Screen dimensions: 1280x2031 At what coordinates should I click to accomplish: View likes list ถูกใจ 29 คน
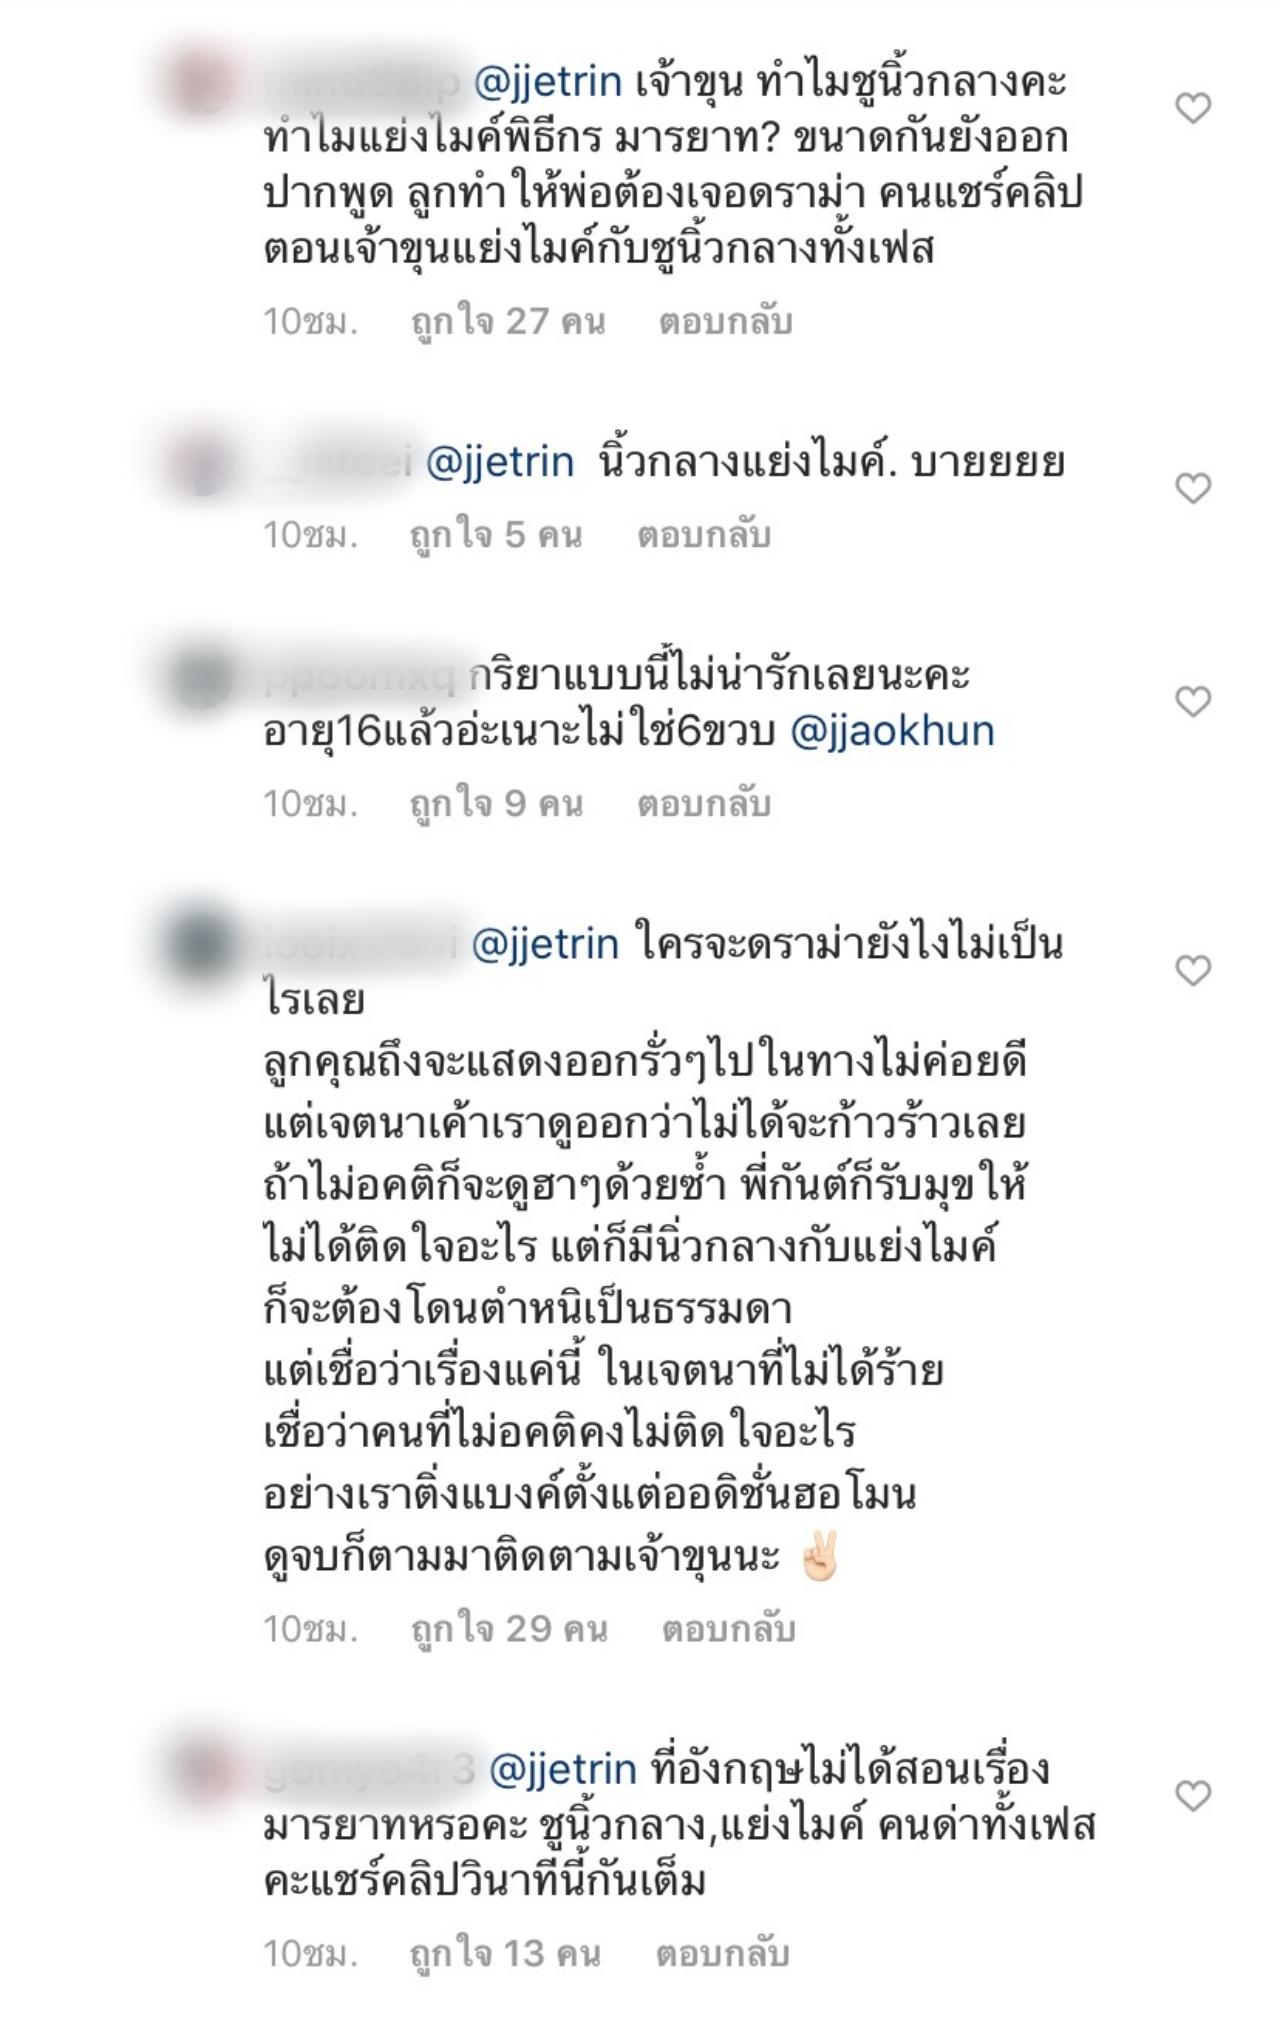[x=509, y=1629]
